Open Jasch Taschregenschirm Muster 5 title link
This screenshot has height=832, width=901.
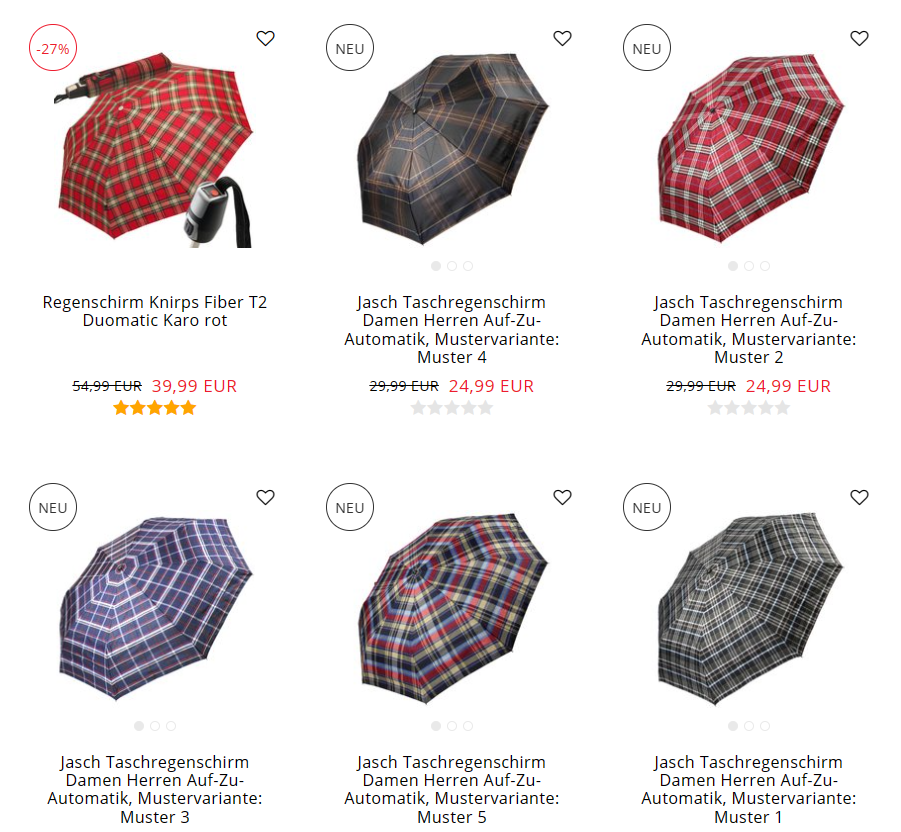point(452,789)
